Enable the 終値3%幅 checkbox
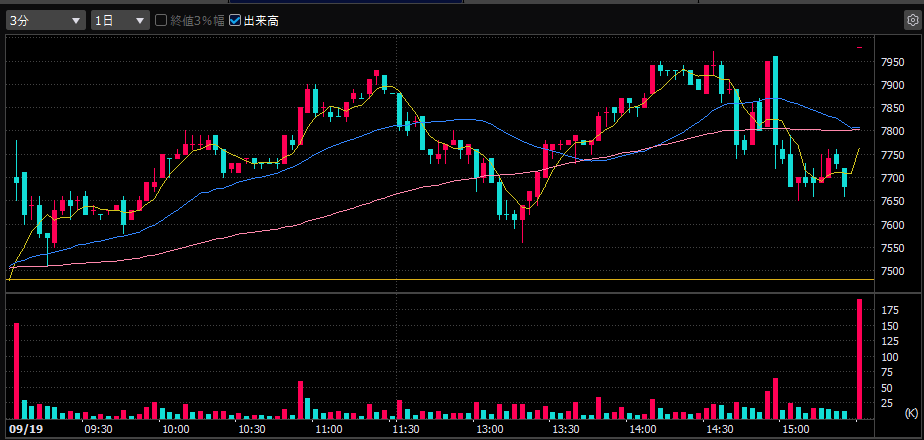Screen dimensions: 924x440 coord(161,20)
